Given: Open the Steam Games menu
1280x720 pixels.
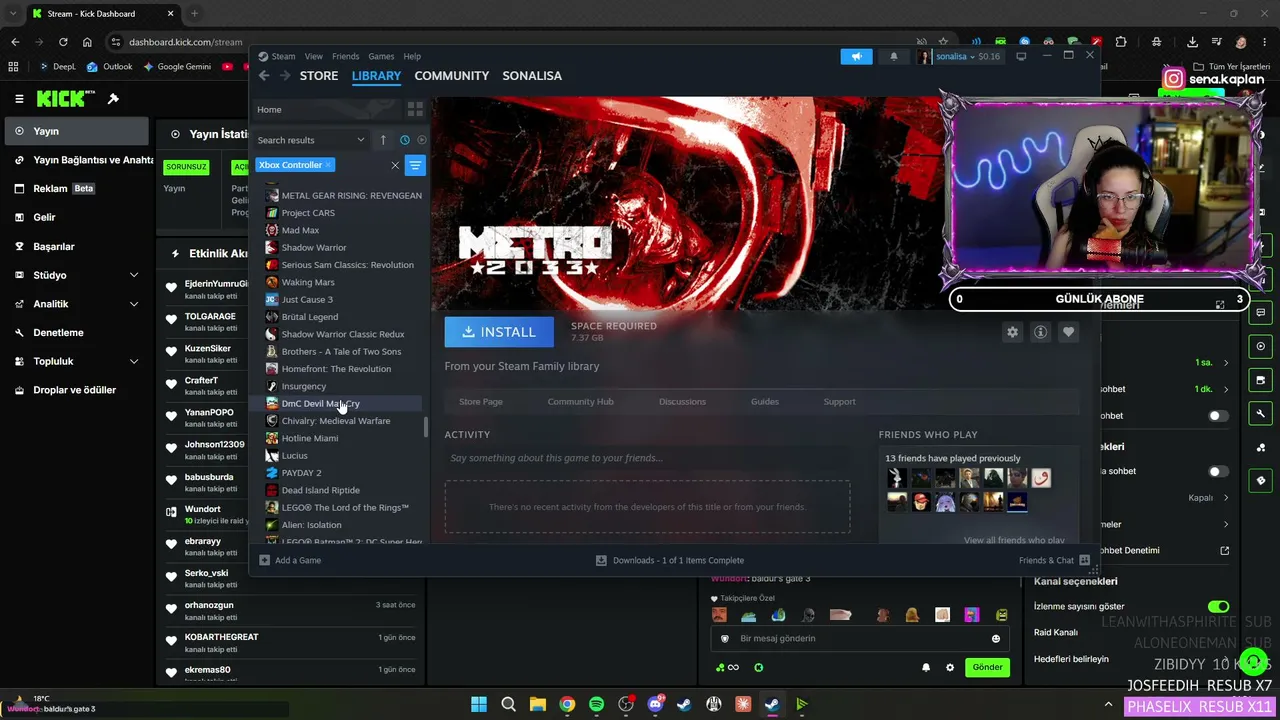Looking at the screenshot, I should pyautogui.click(x=381, y=56).
